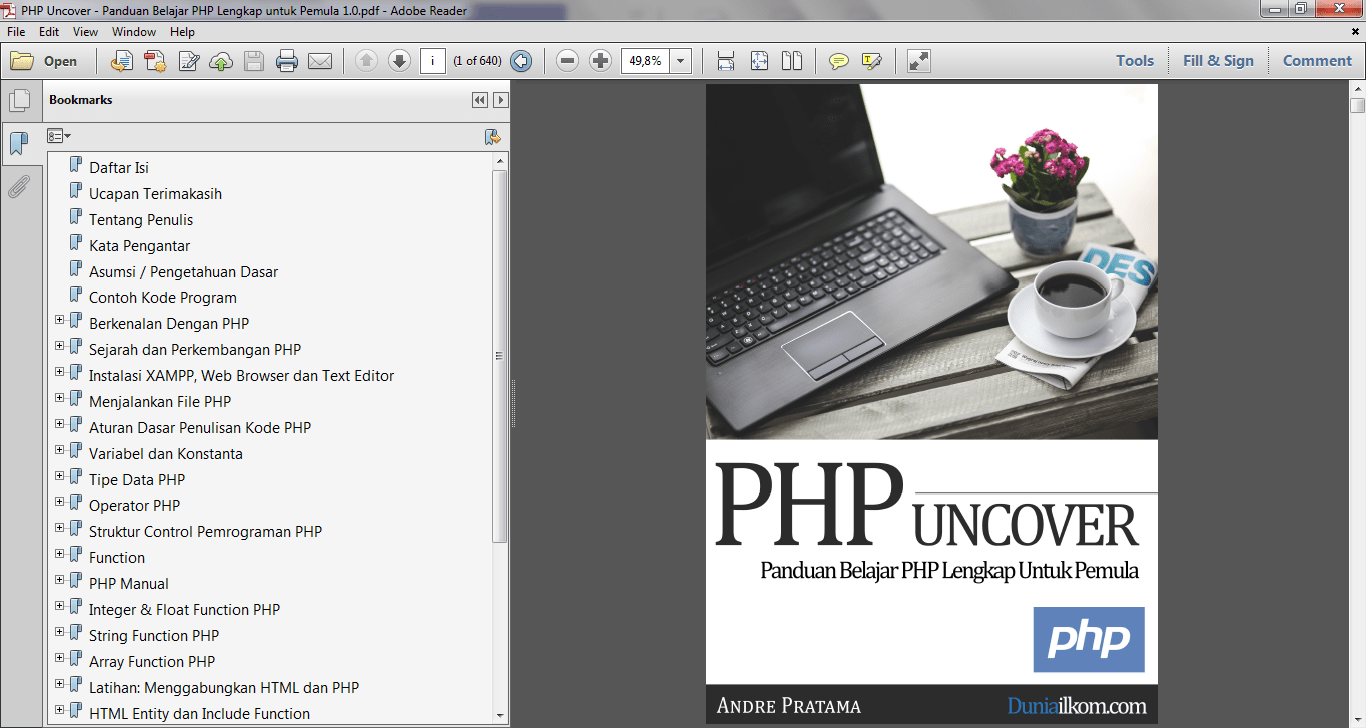The width and height of the screenshot is (1366, 728).
Task: Click the Save floppy disk icon
Action: [254, 61]
